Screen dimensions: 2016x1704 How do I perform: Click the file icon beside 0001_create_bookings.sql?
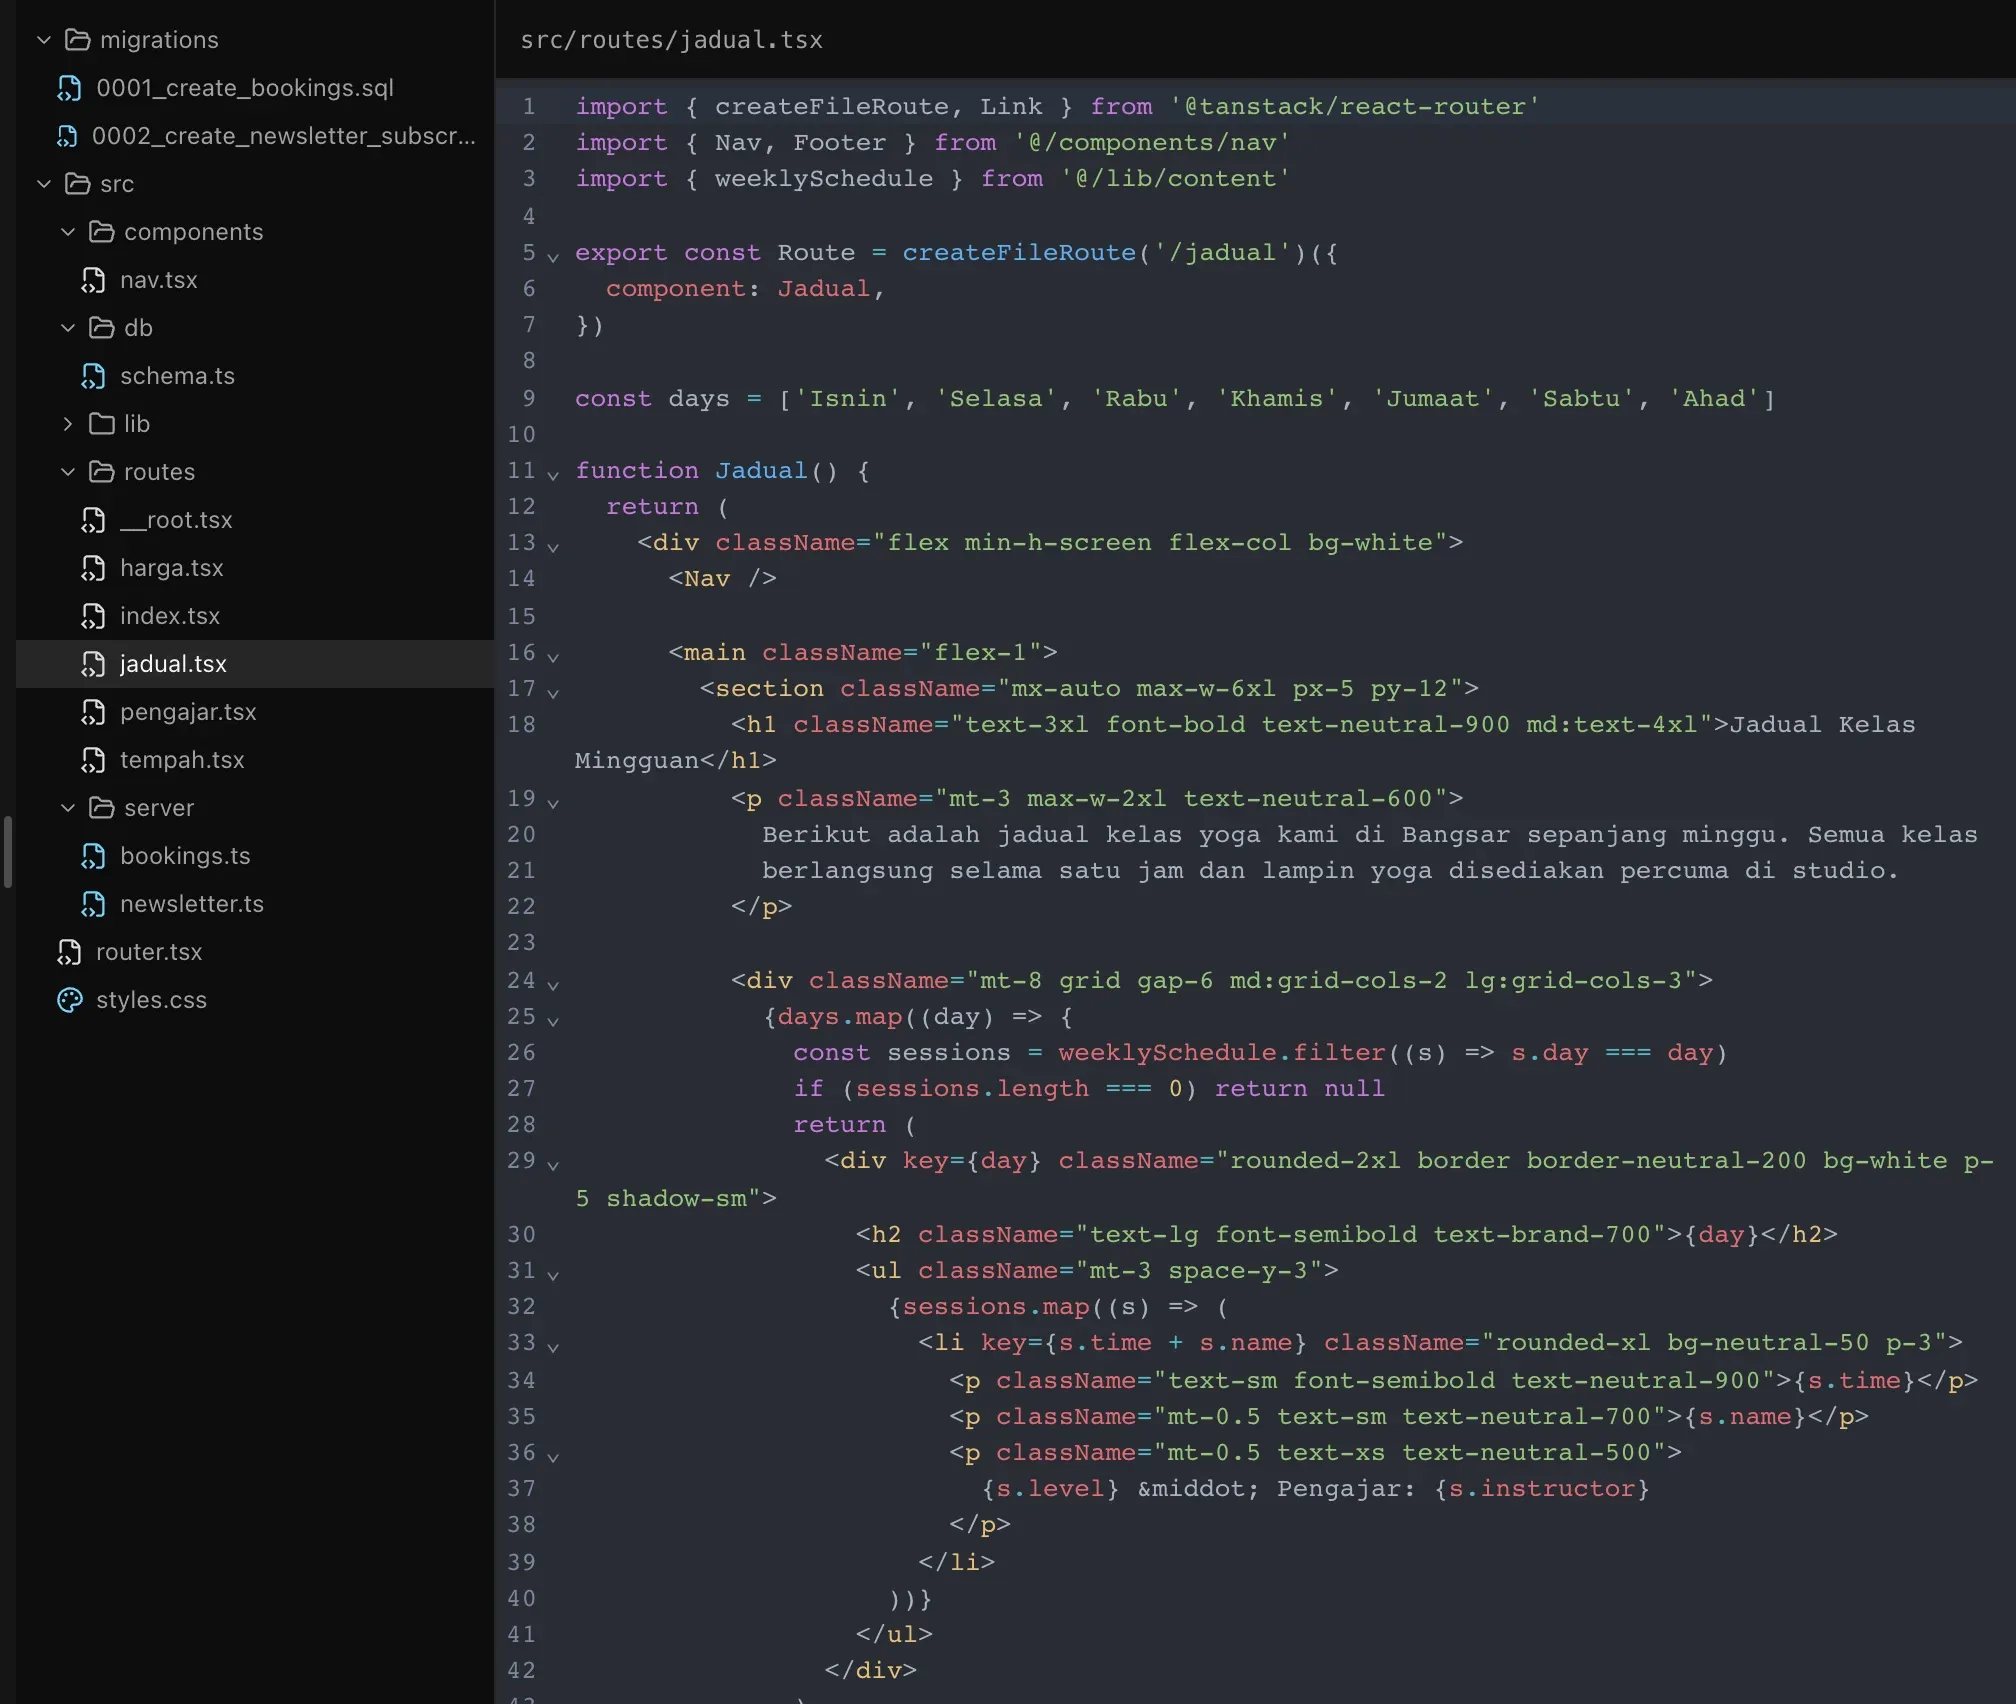pyautogui.click(x=69, y=88)
